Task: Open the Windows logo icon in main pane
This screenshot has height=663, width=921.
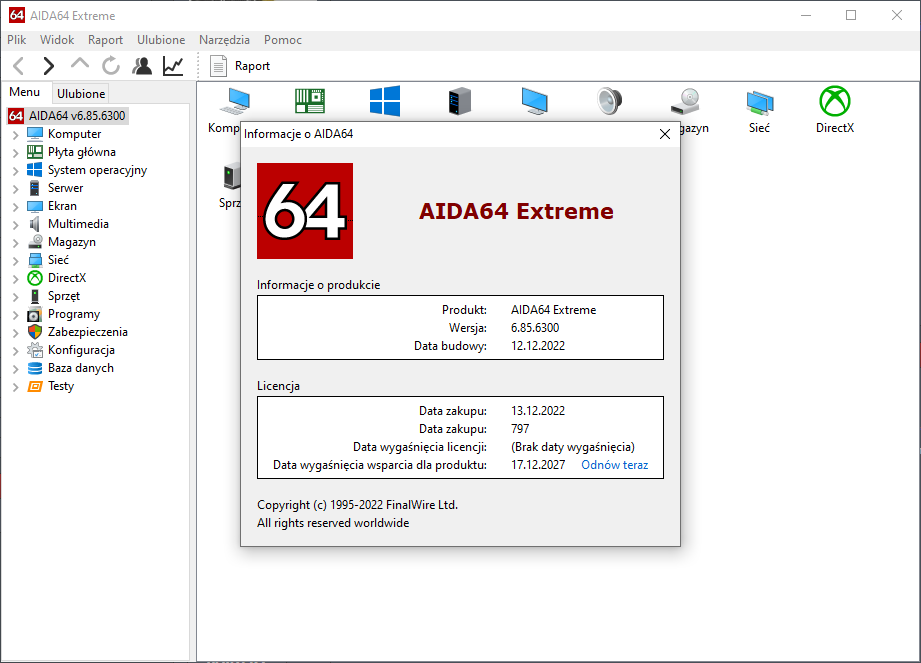Action: (385, 101)
